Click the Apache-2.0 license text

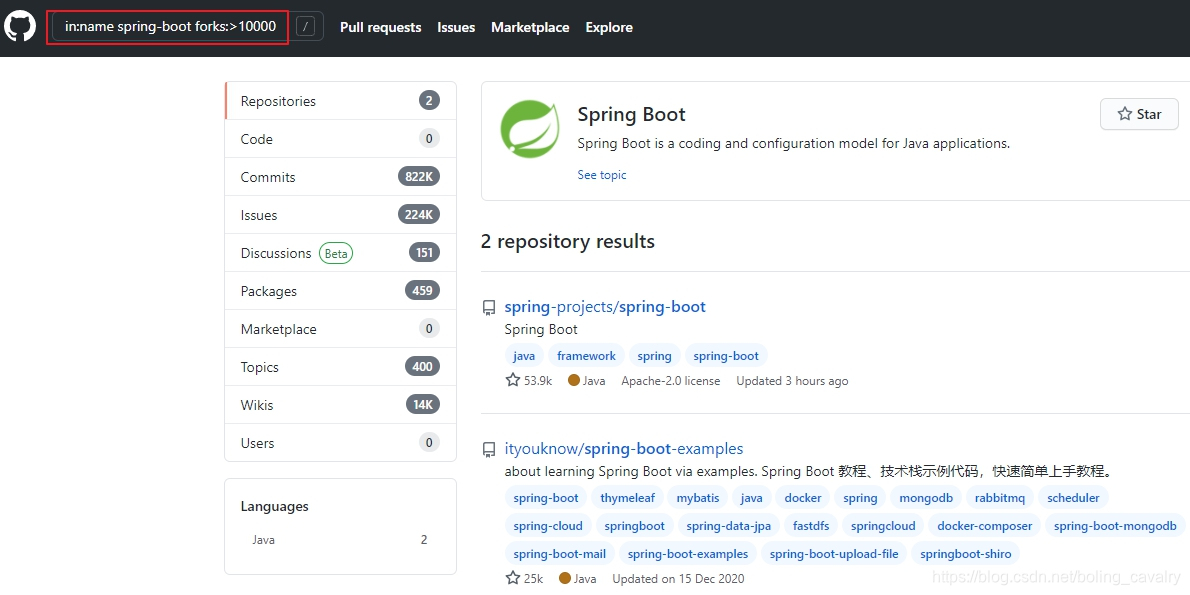(670, 381)
